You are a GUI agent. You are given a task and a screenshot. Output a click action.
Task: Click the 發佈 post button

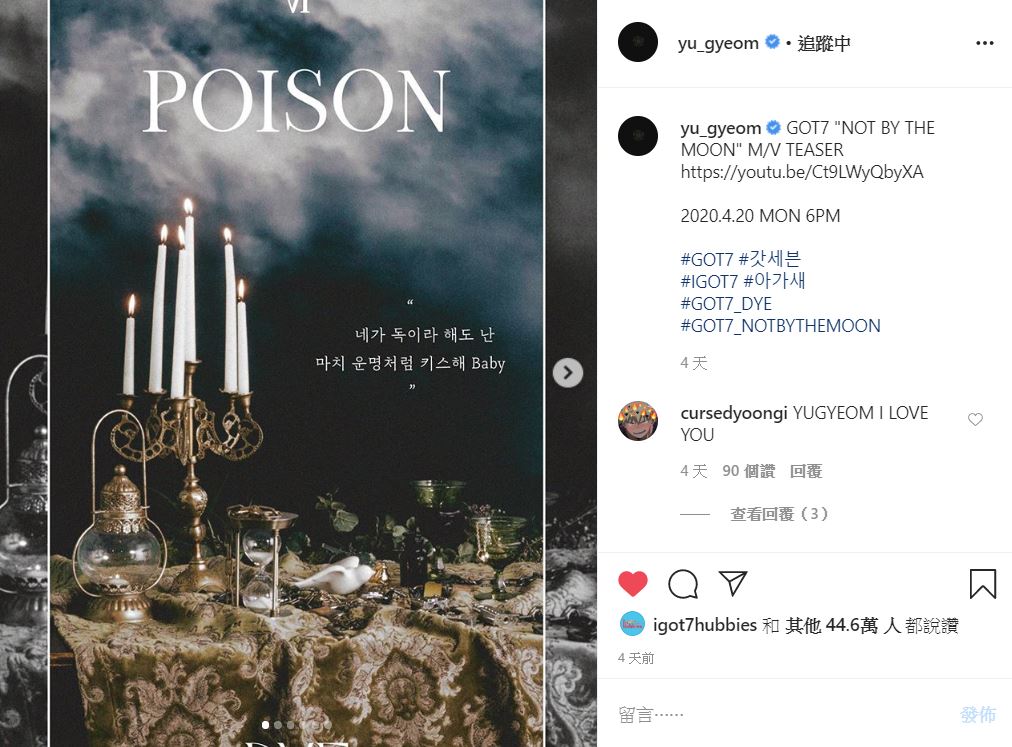click(978, 714)
